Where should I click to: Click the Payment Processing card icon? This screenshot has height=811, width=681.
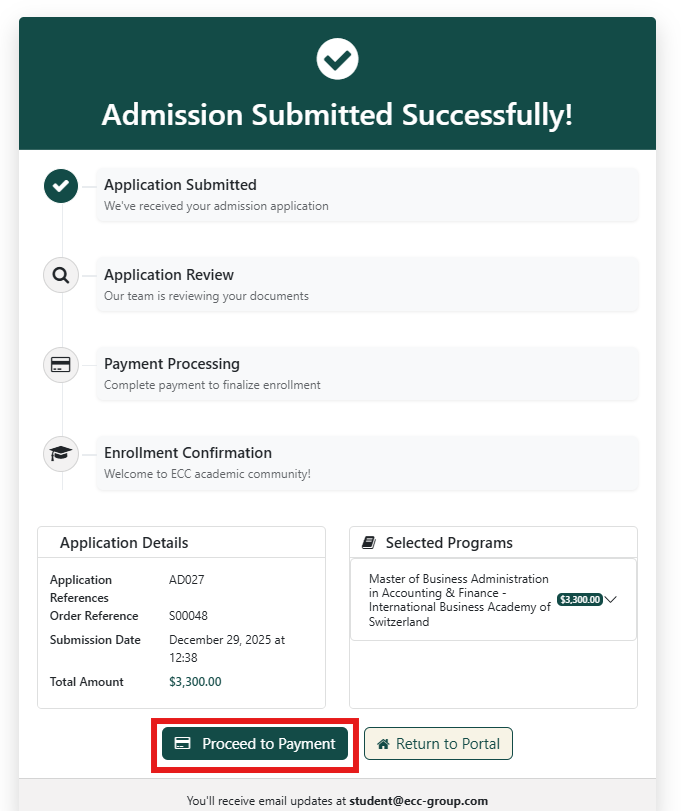coord(61,364)
